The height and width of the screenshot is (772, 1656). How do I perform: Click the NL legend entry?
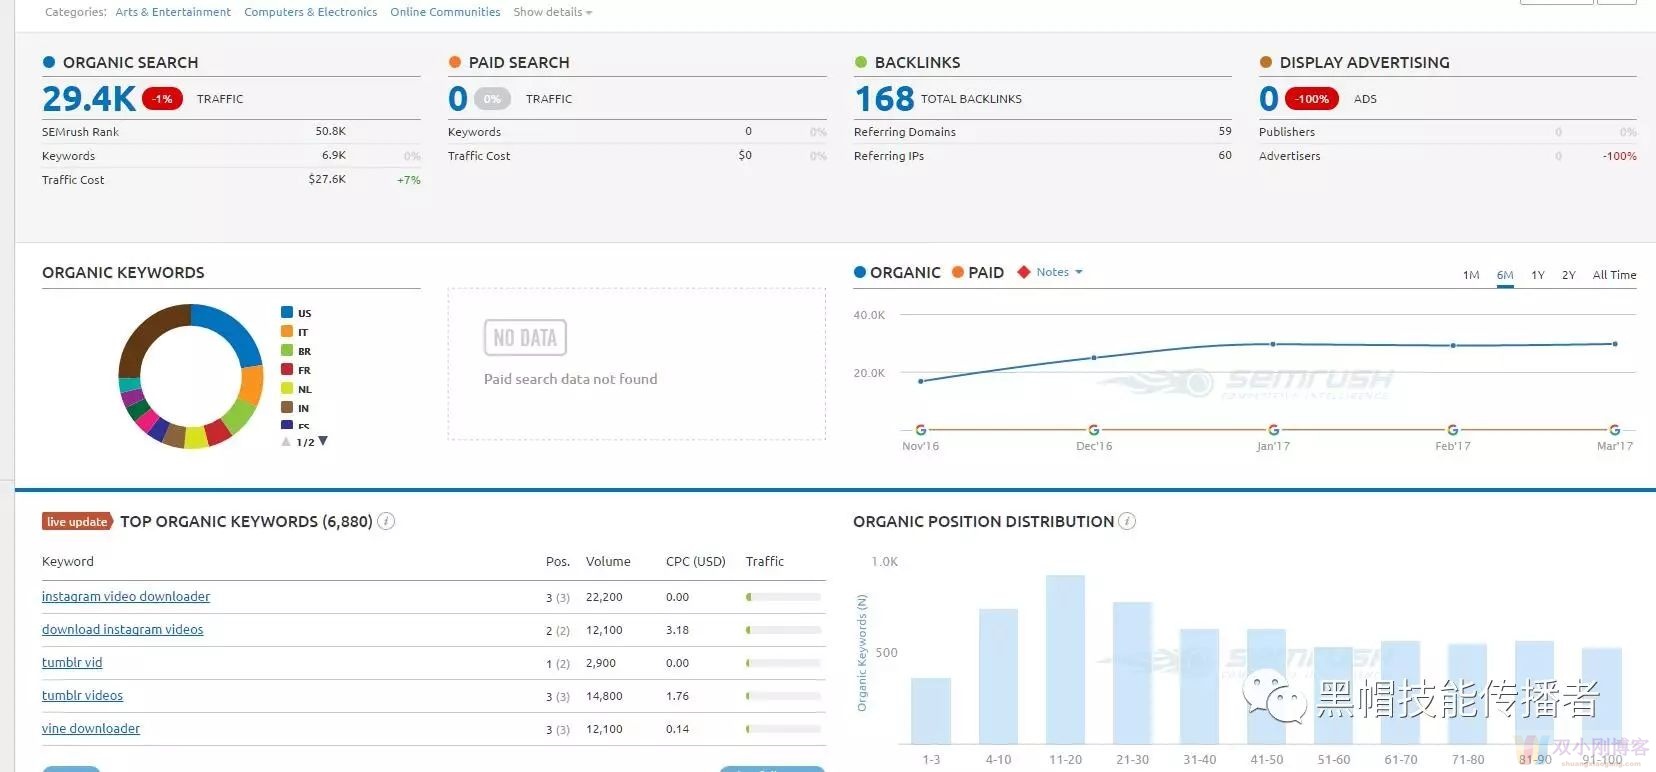pos(297,389)
